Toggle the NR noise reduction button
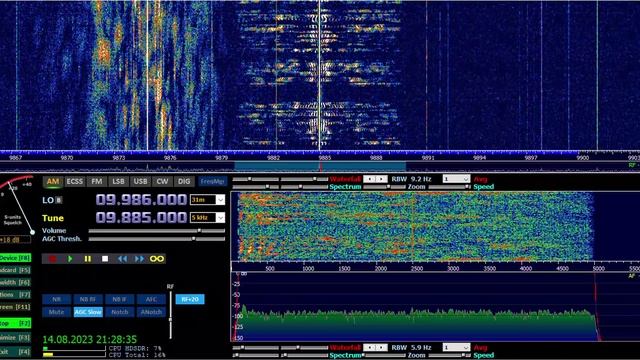Image resolution: width=640 pixels, height=360 pixels. 56,299
